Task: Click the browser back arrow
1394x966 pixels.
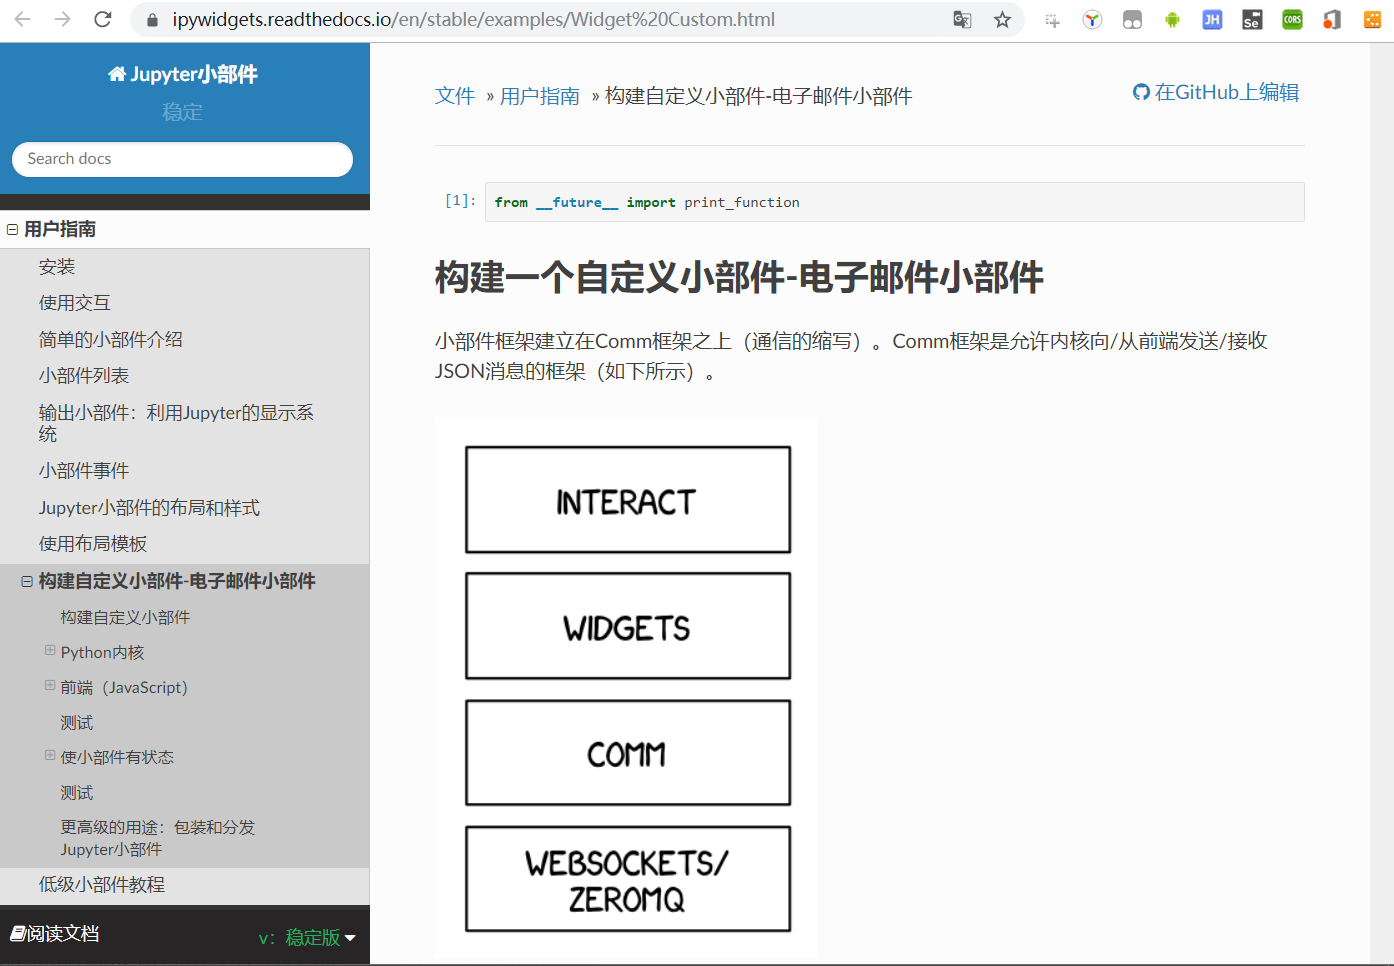Action: 22,17
